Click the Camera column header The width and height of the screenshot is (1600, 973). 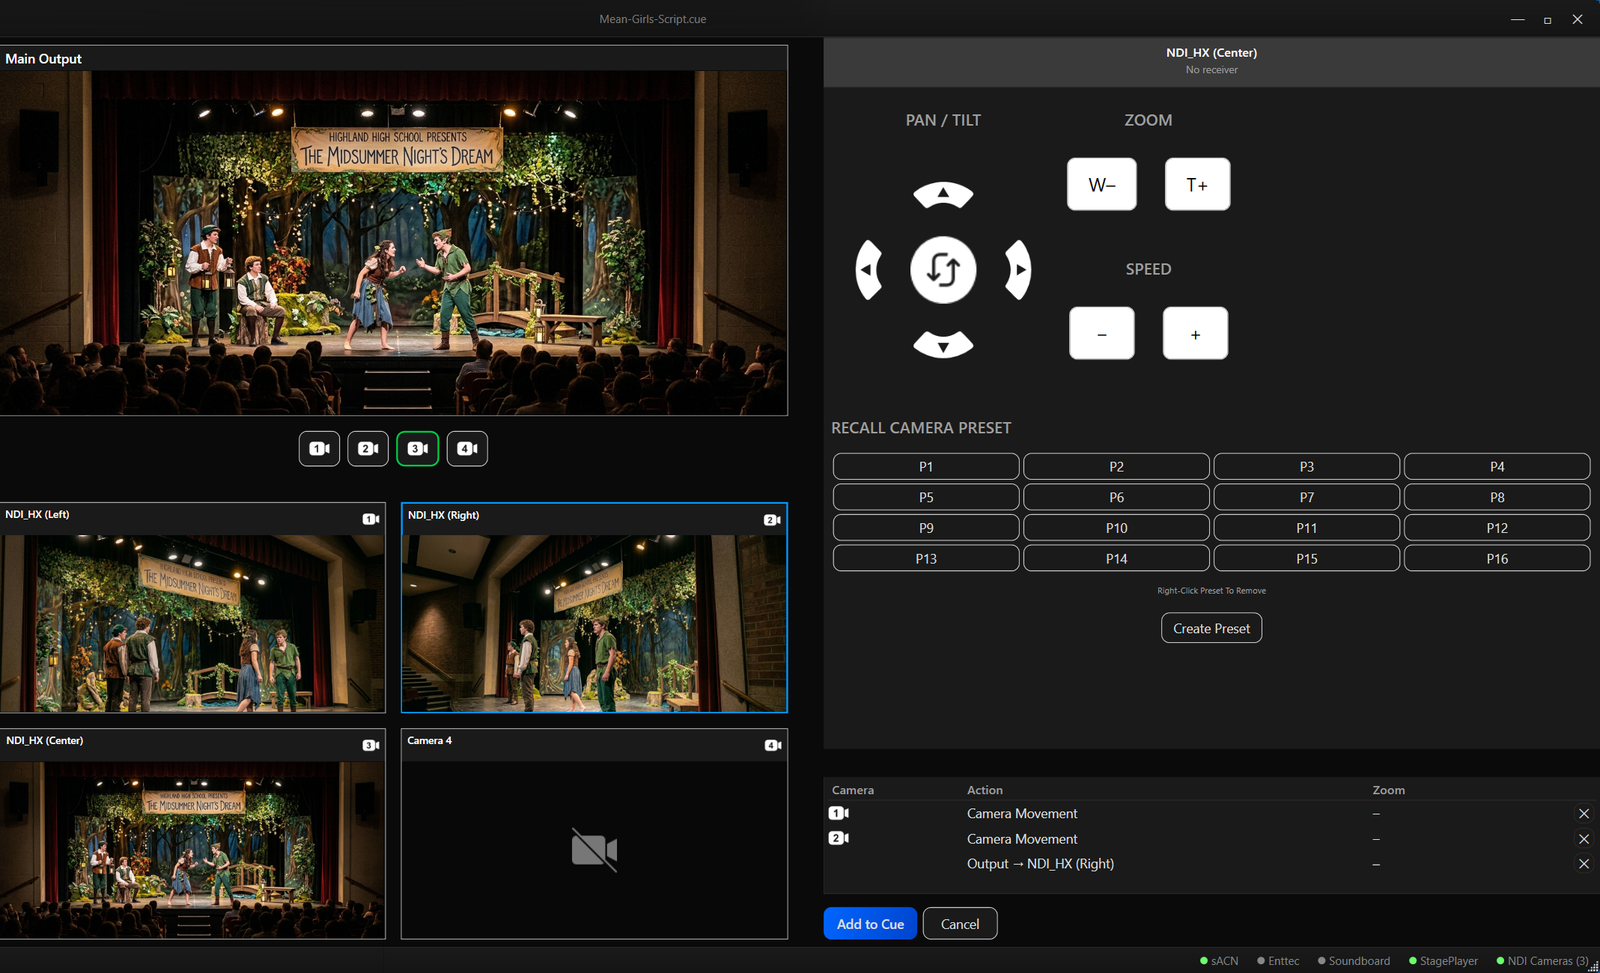tap(853, 790)
